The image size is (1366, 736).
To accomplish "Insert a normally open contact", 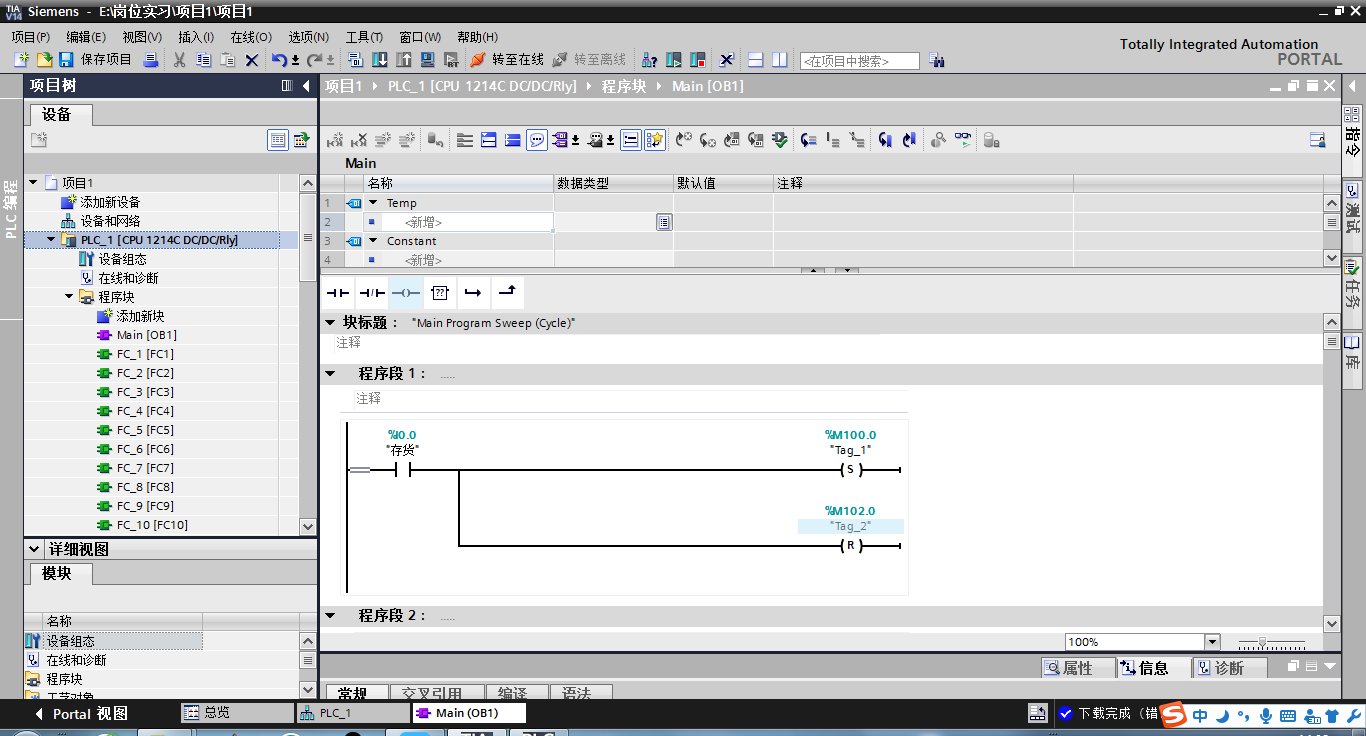I will click(339, 293).
